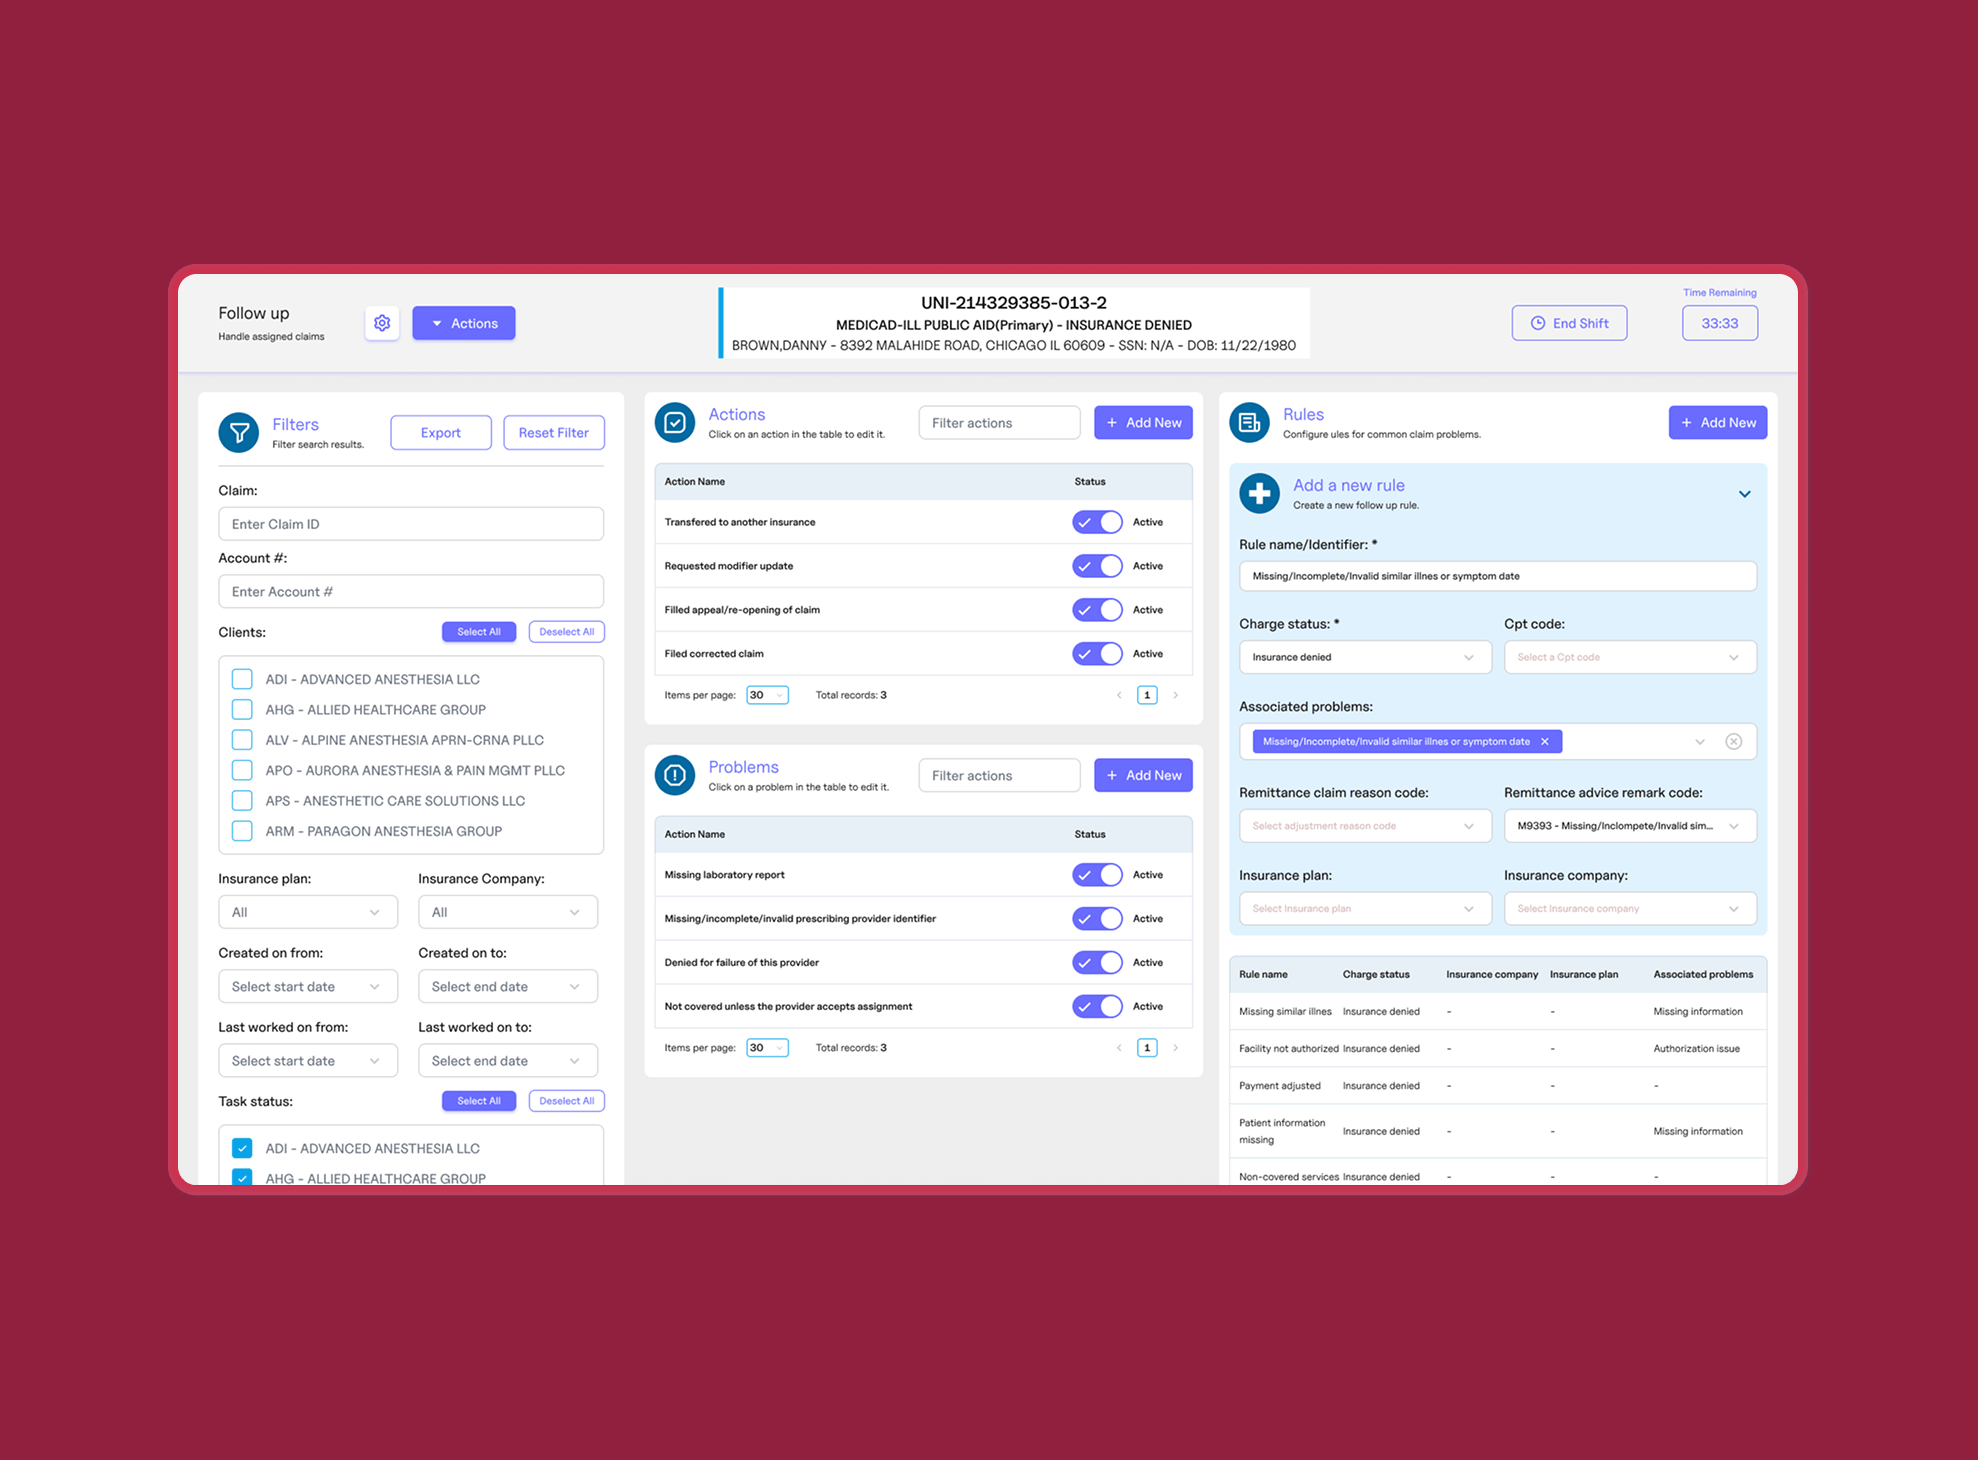Click the End Shift button
Screen dimensions: 1978x1460
click(x=1569, y=323)
